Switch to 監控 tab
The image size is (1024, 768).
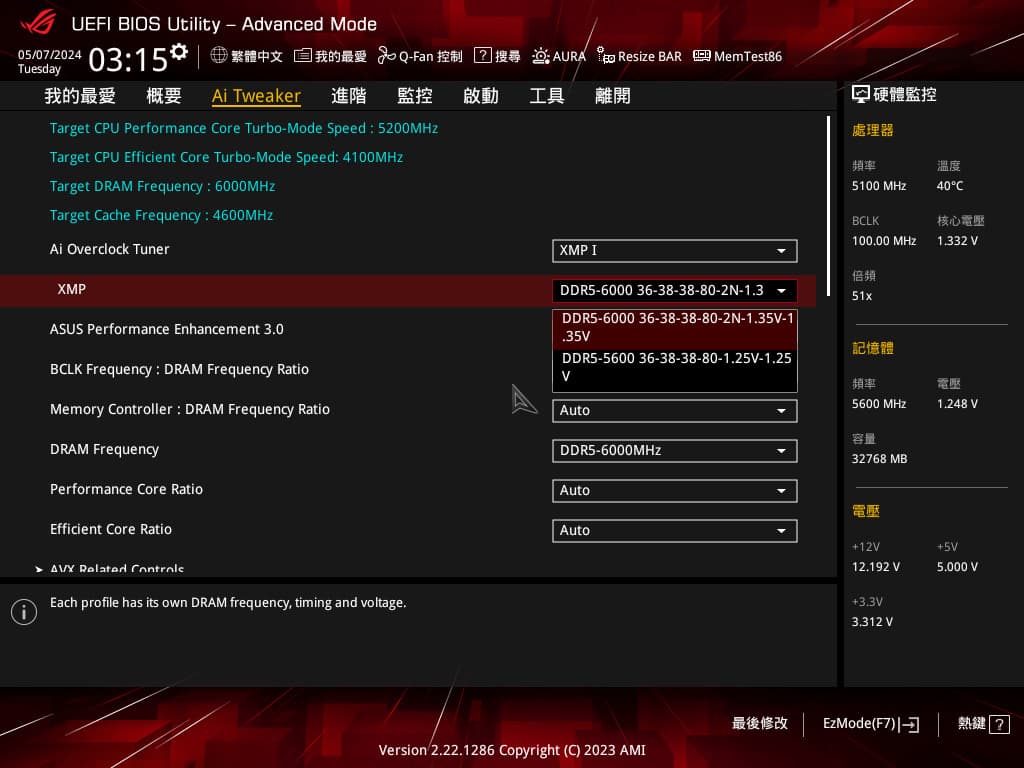415,96
